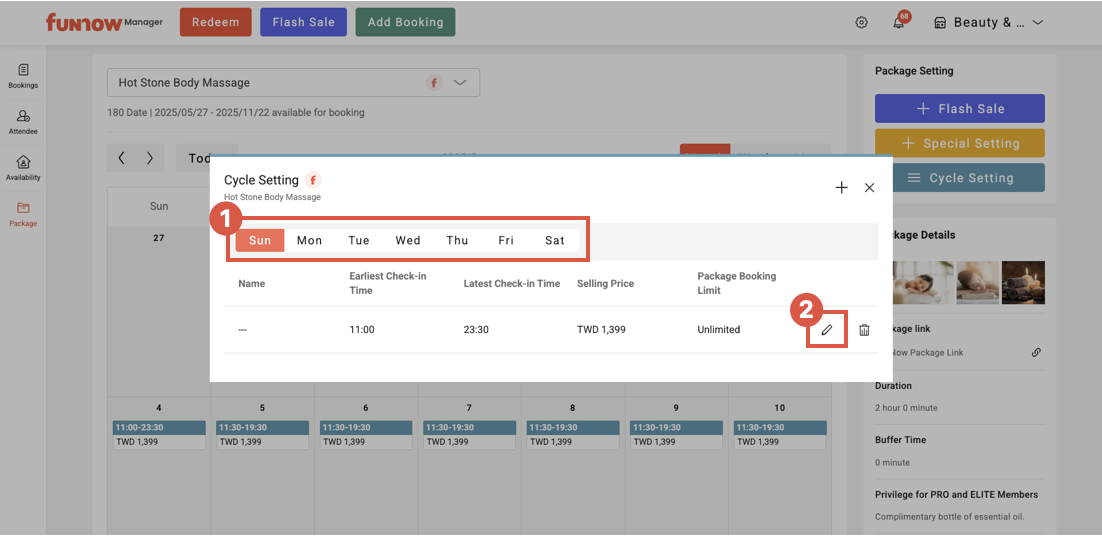1102x536 pixels.
Task: Expand the Hot Stone Body Massage dropdown
Action: pyautogui.click(x=460, y=83)
